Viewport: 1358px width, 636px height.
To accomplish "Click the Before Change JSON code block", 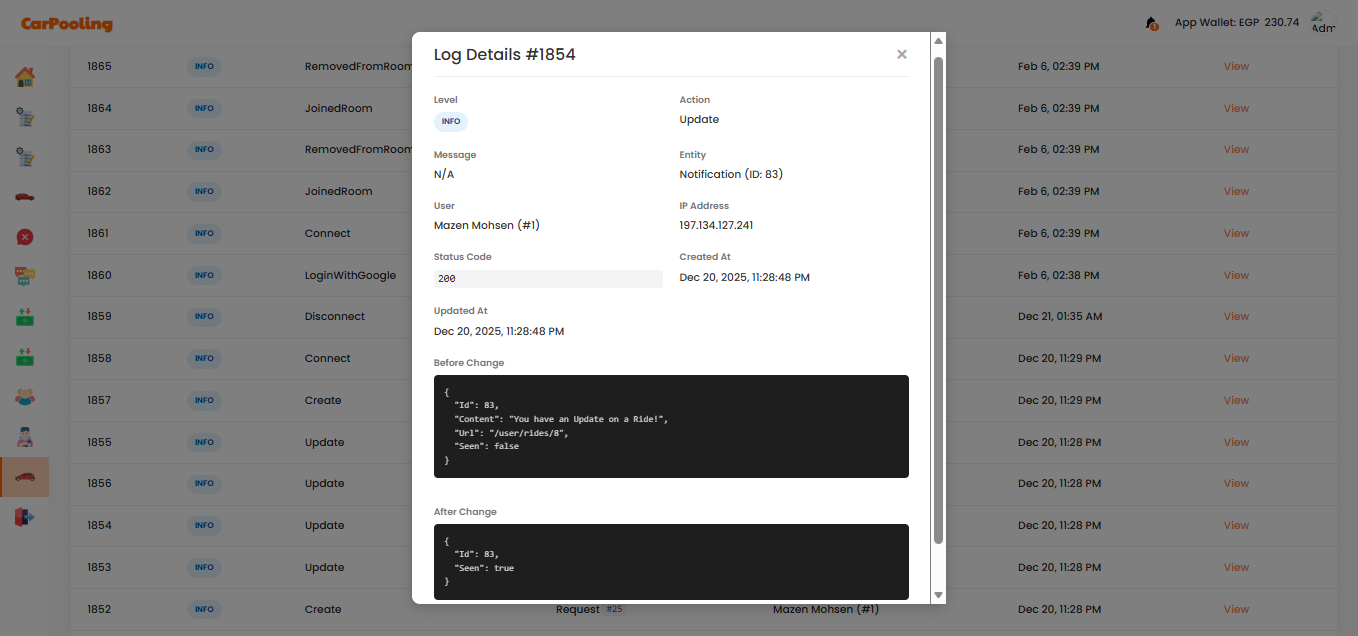I will (x=671, y=426).
